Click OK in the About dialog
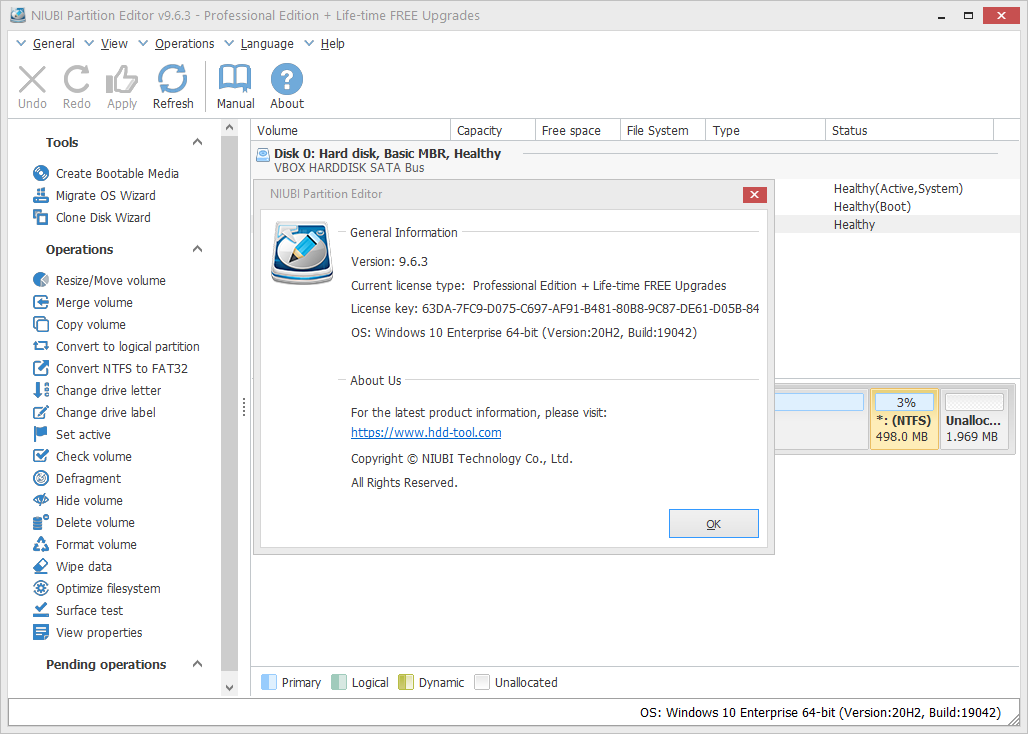The width and height of the screenshot is (1028, 734). coord(713,524)
